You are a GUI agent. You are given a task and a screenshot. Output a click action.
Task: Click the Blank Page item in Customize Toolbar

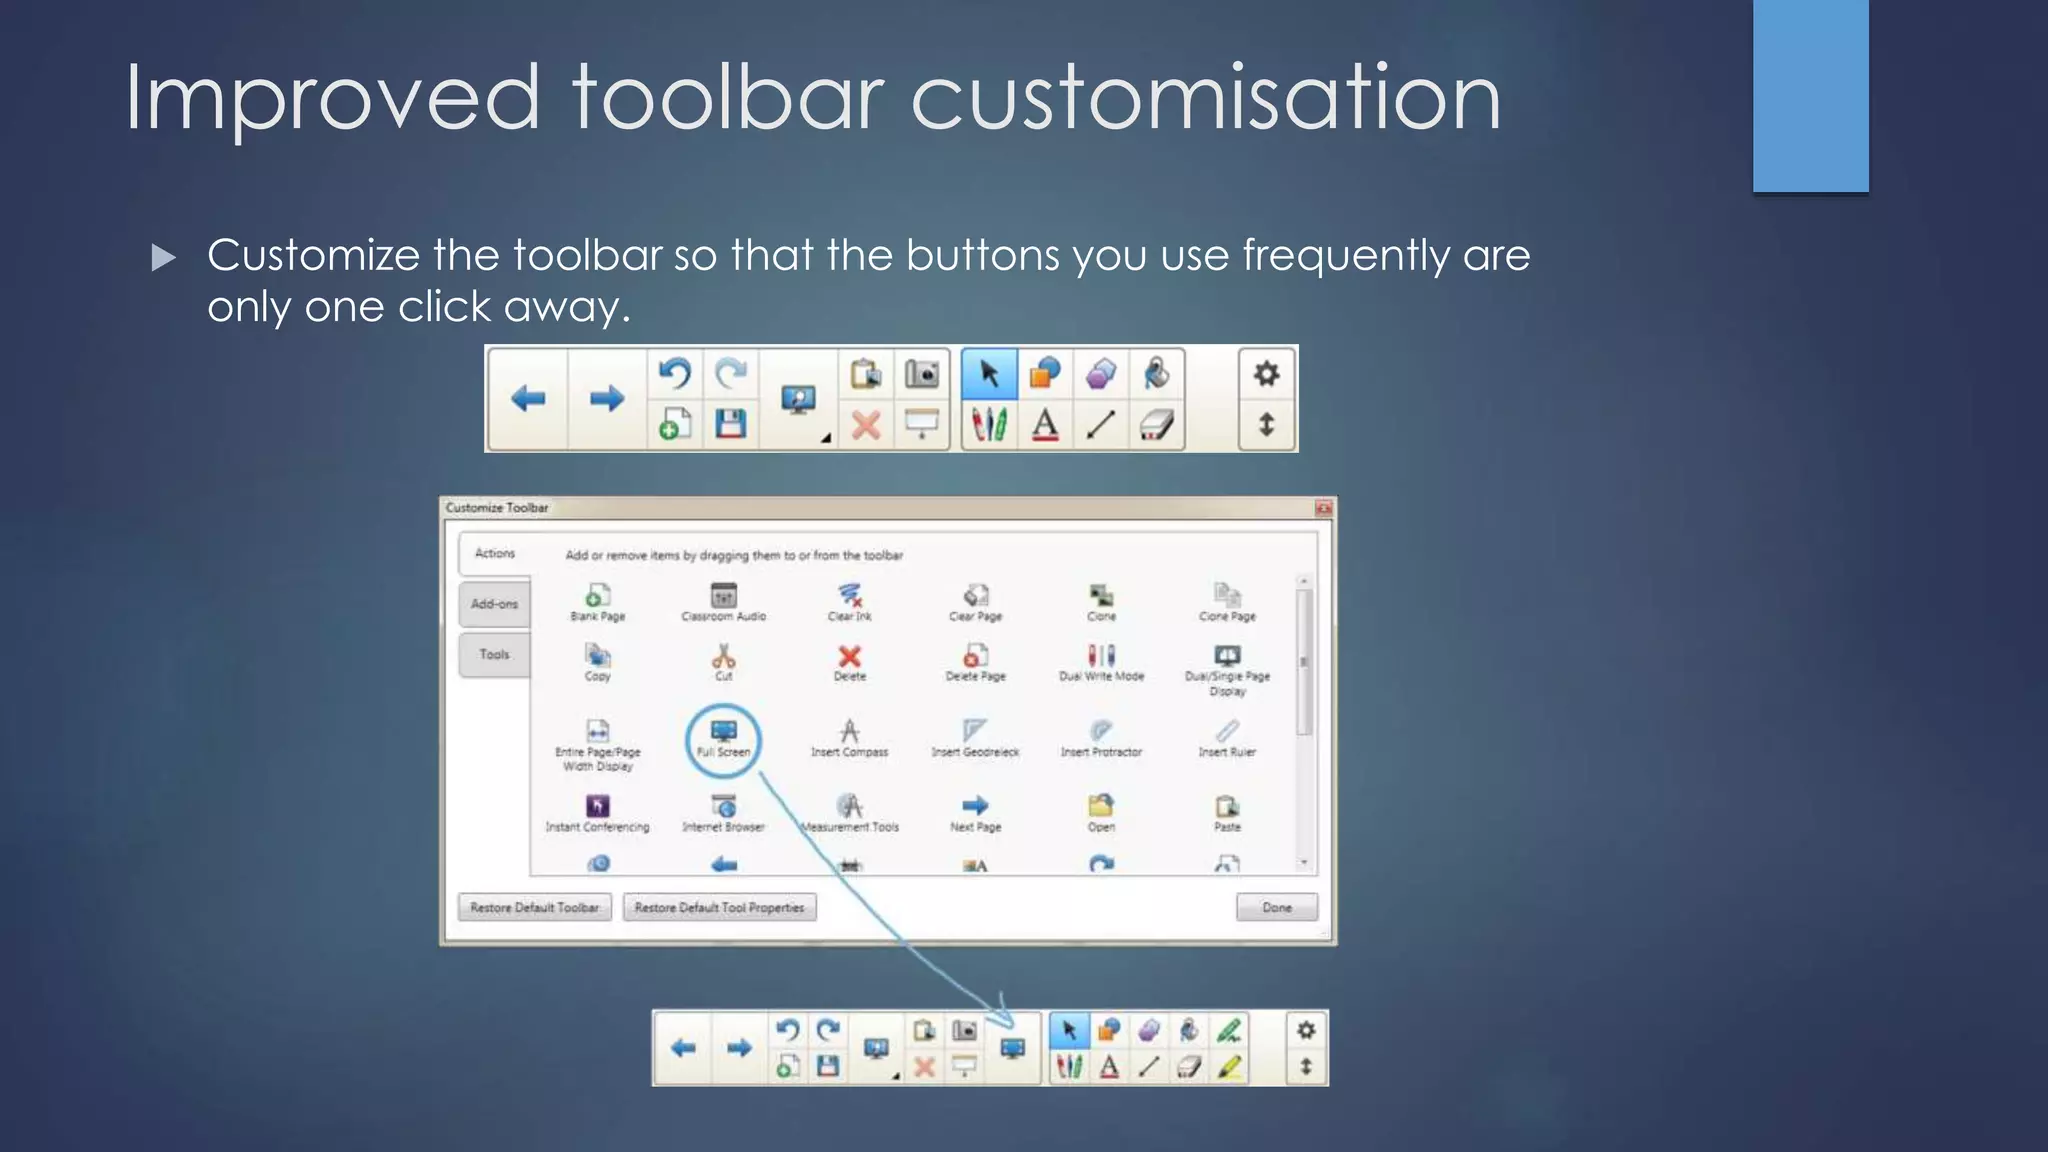[x=598, y=603]
